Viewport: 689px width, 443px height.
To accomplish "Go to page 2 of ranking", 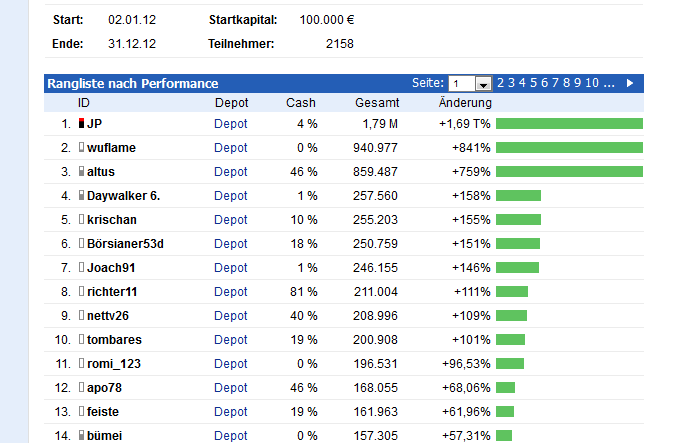I will point(500,83).
